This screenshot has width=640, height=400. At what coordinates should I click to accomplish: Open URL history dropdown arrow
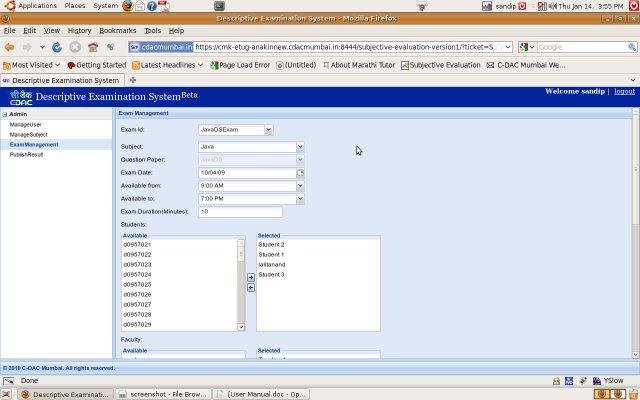(x=508, y=47)
